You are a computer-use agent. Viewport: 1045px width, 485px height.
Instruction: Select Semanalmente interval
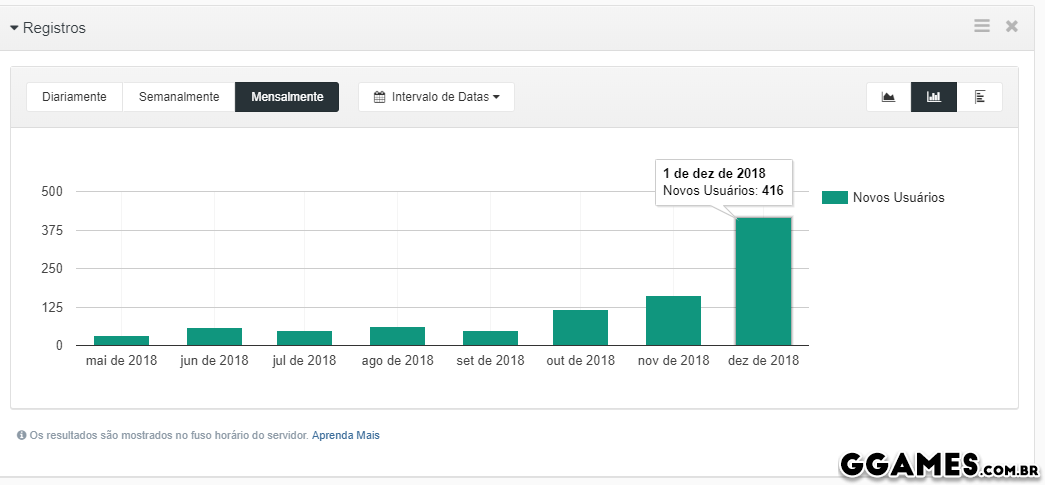click(x=179, y=97)
